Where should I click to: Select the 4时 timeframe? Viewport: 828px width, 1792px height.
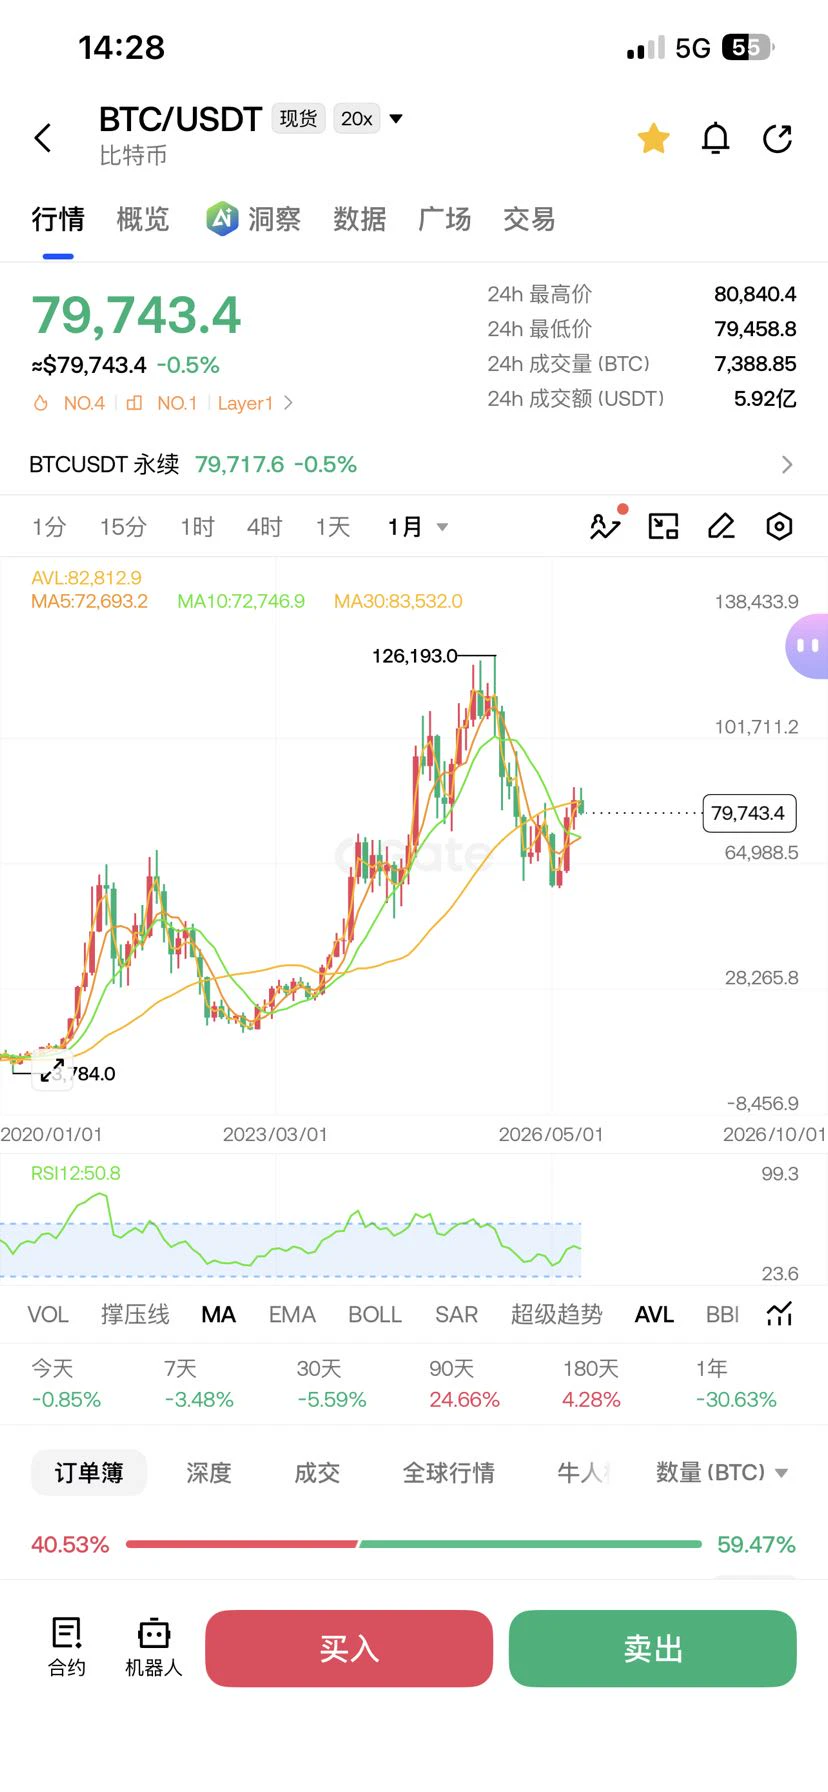coord(265,527)
